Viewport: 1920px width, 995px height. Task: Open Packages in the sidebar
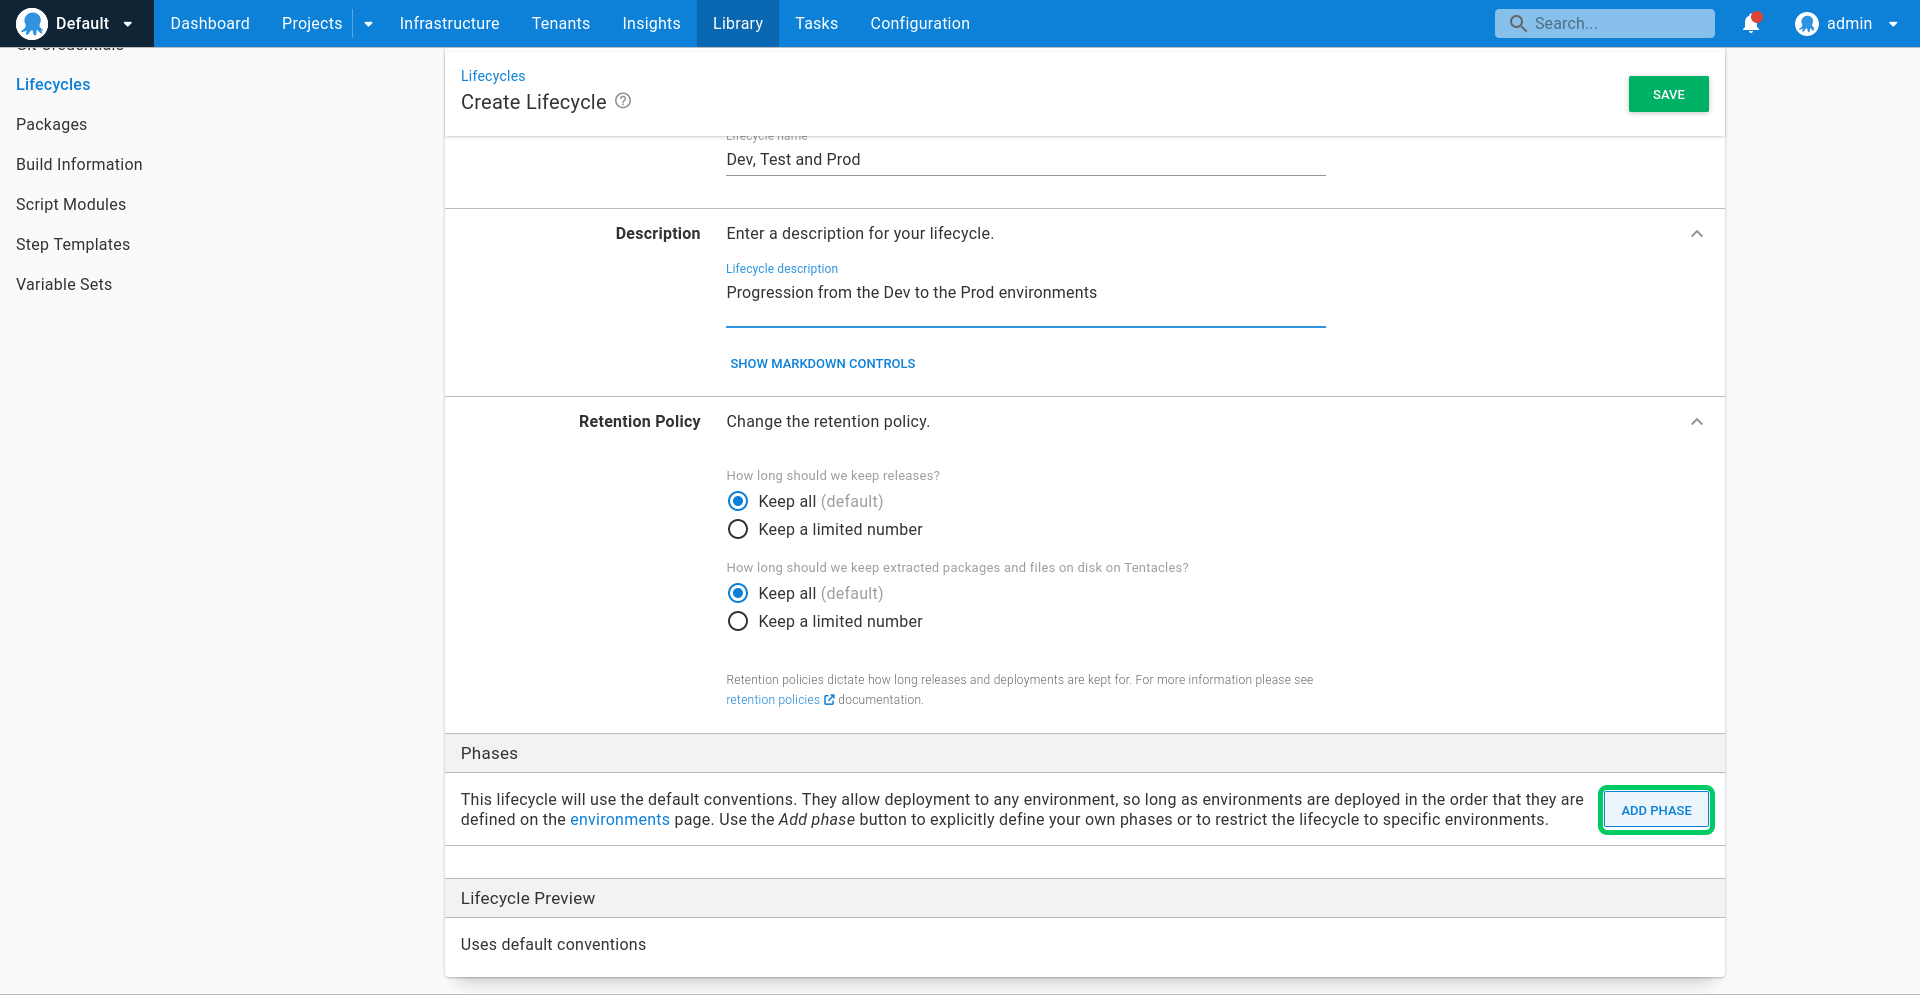click(51, 124)
